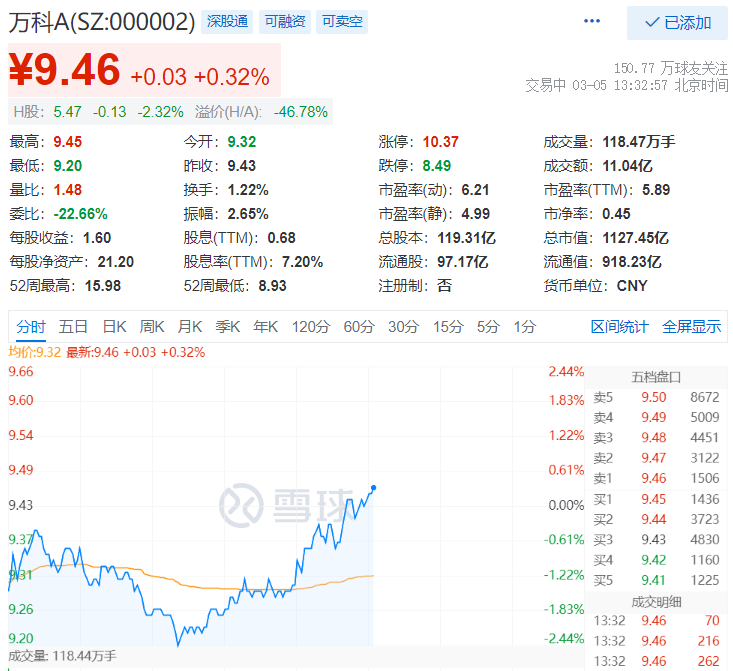
Task: Open the three-dot more options menu
Action: [592, 21]
